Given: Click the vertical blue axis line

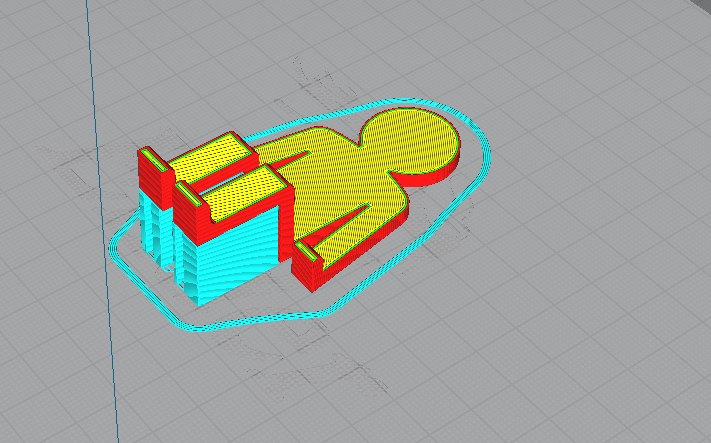Looking at the screenshot, I should (103, 221).
